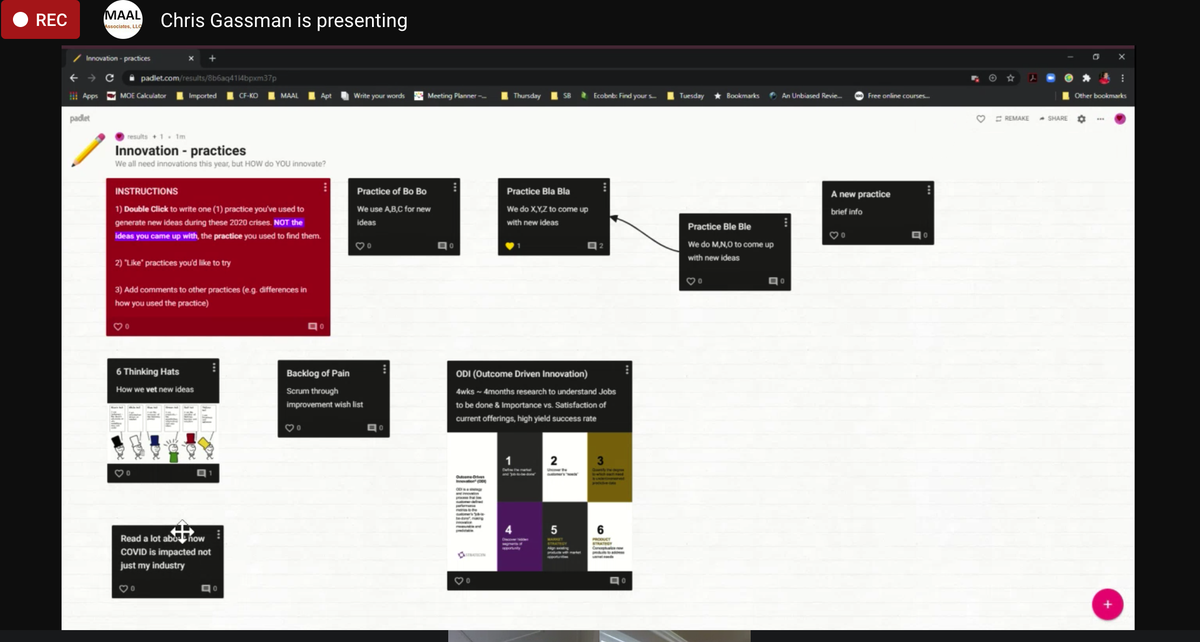Click the padlet.com address bar
Image resolution: width=1200 pixels, height=642 pixels.
(540, 77)
